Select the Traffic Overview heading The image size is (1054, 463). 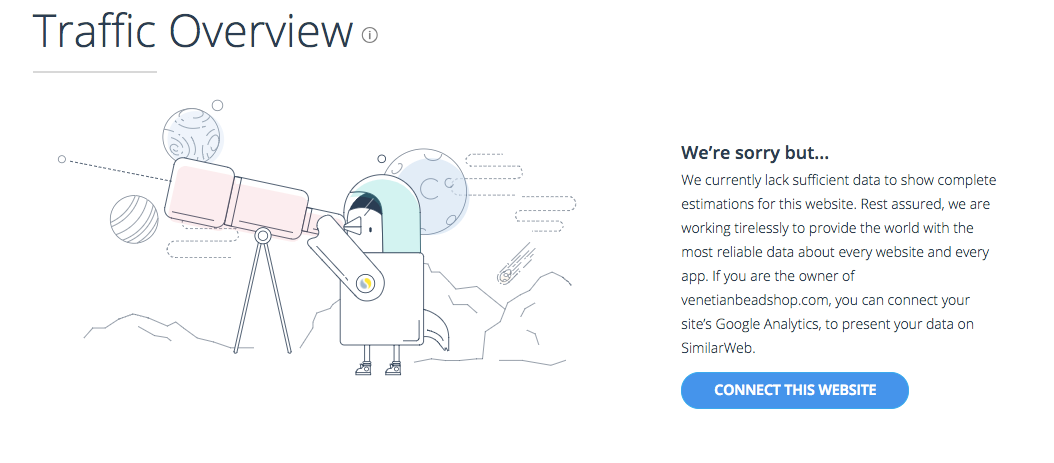192,31
